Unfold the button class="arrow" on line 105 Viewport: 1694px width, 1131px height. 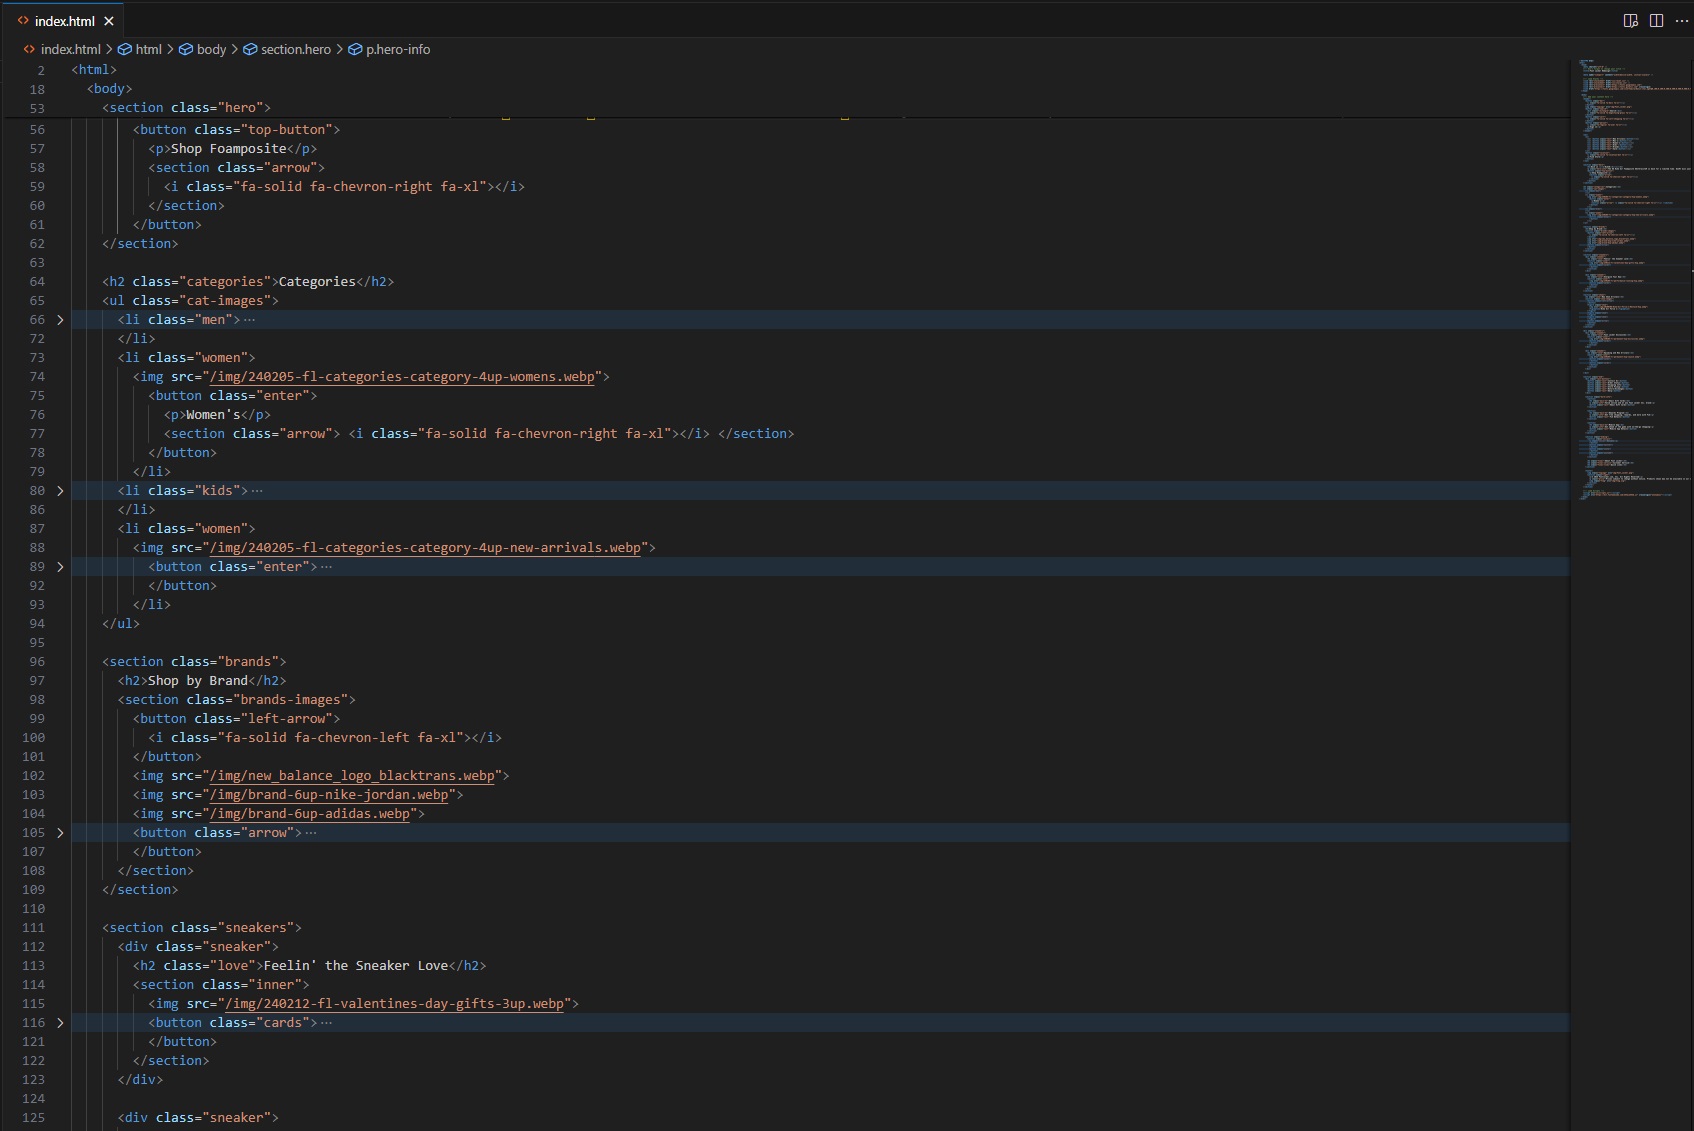point(60,833)
